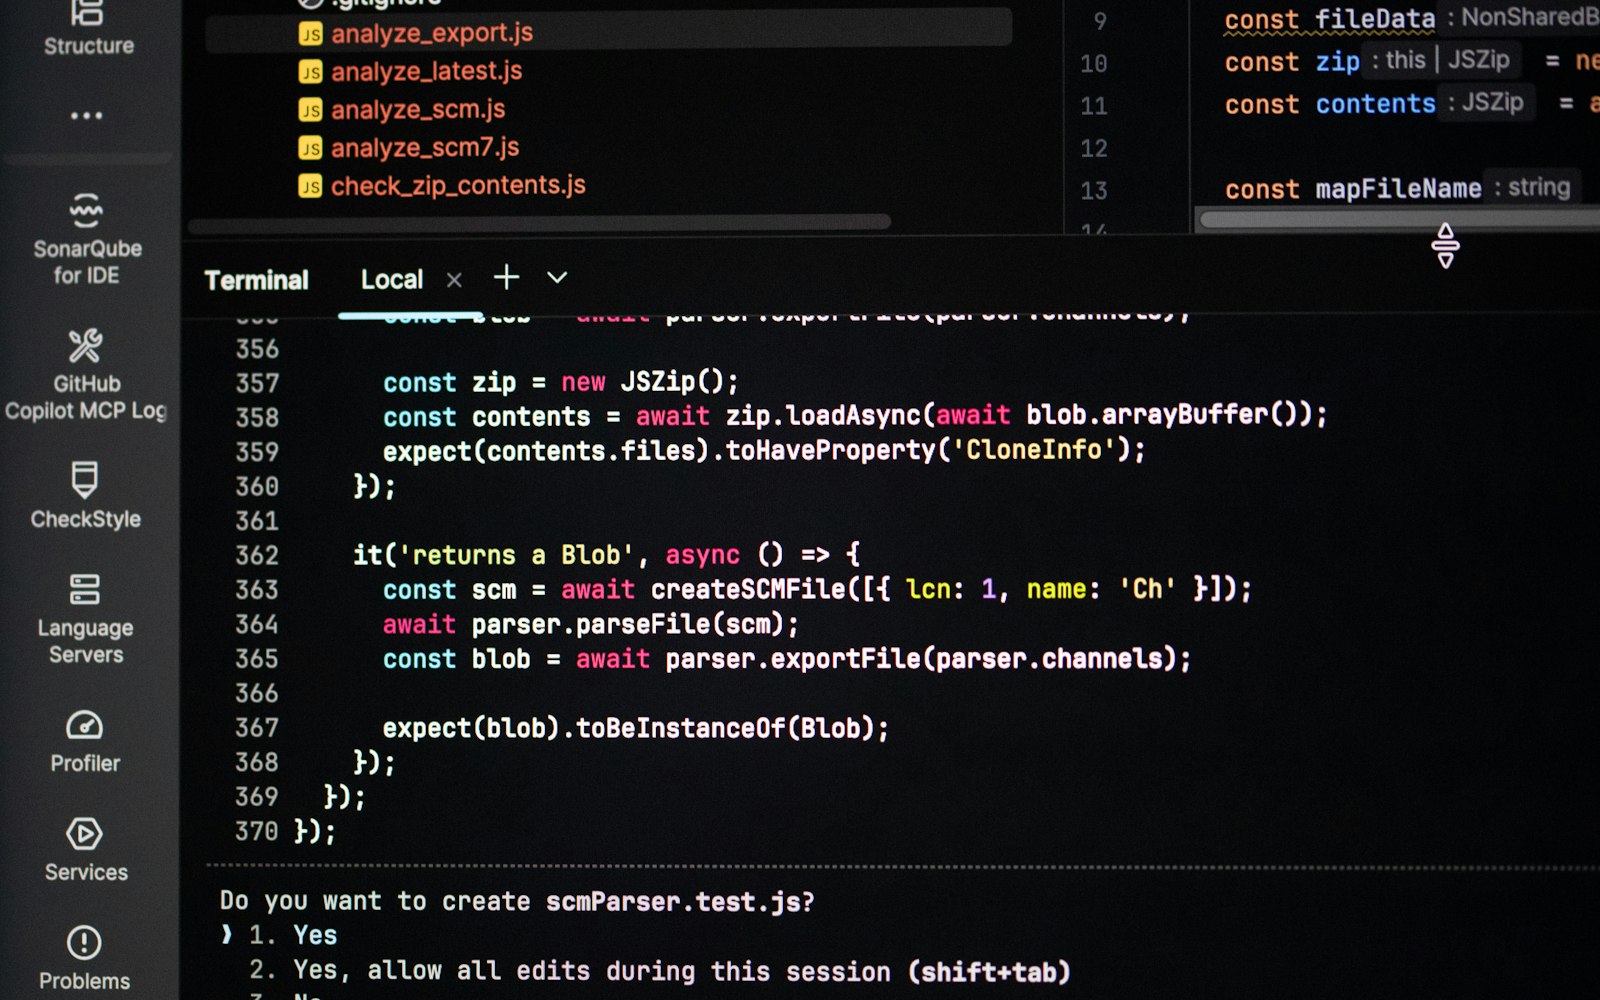Click the 'returns a Blob' test name
1600x1000 pixels.
[x=516, y=554]
